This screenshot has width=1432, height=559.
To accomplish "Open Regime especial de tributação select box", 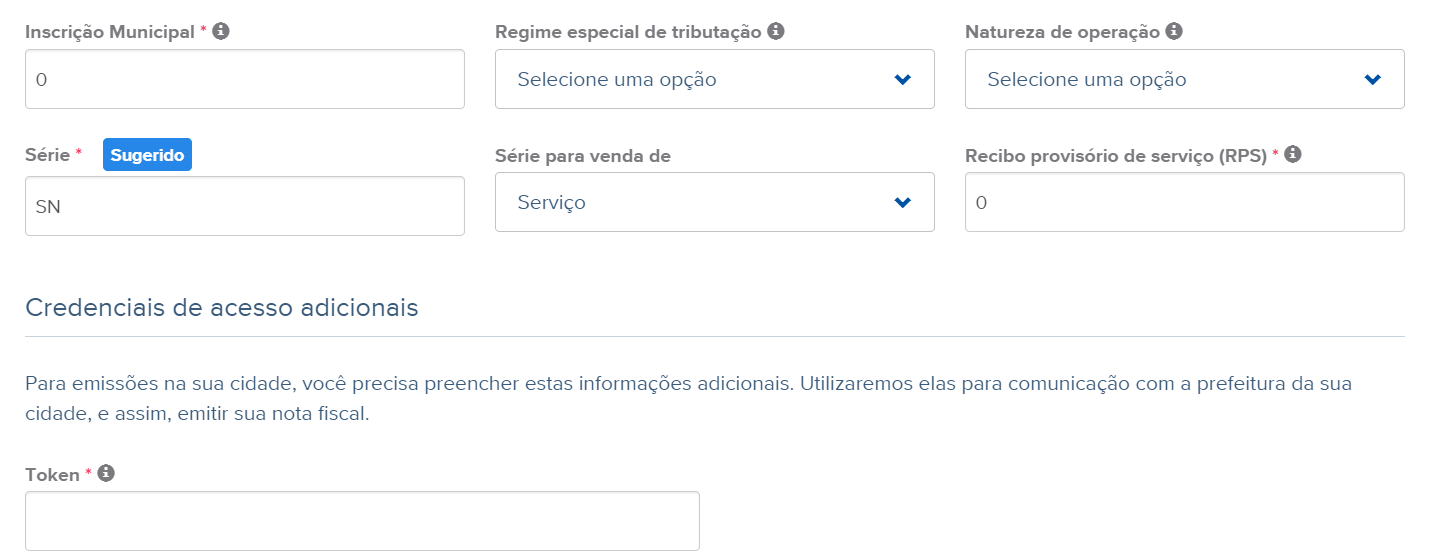I will [x=715, y=79].
